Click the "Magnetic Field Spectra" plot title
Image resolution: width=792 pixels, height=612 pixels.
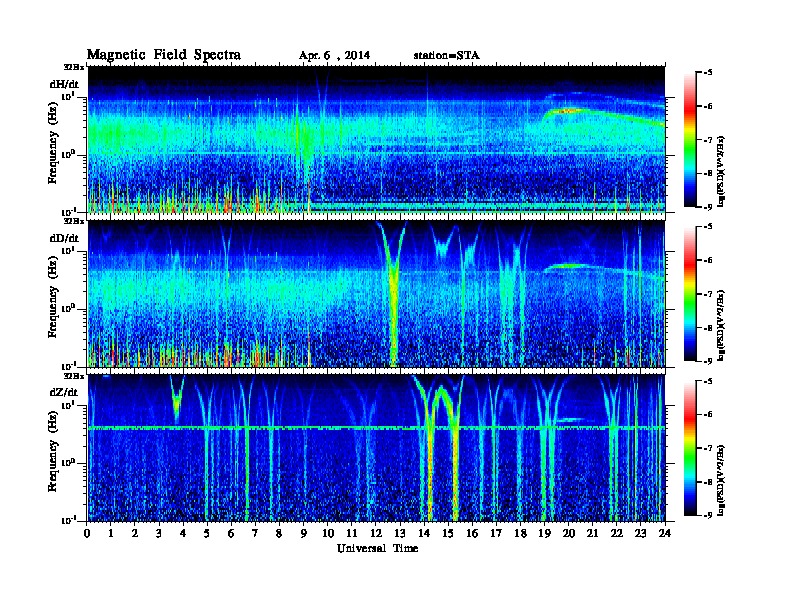[164, 55]
